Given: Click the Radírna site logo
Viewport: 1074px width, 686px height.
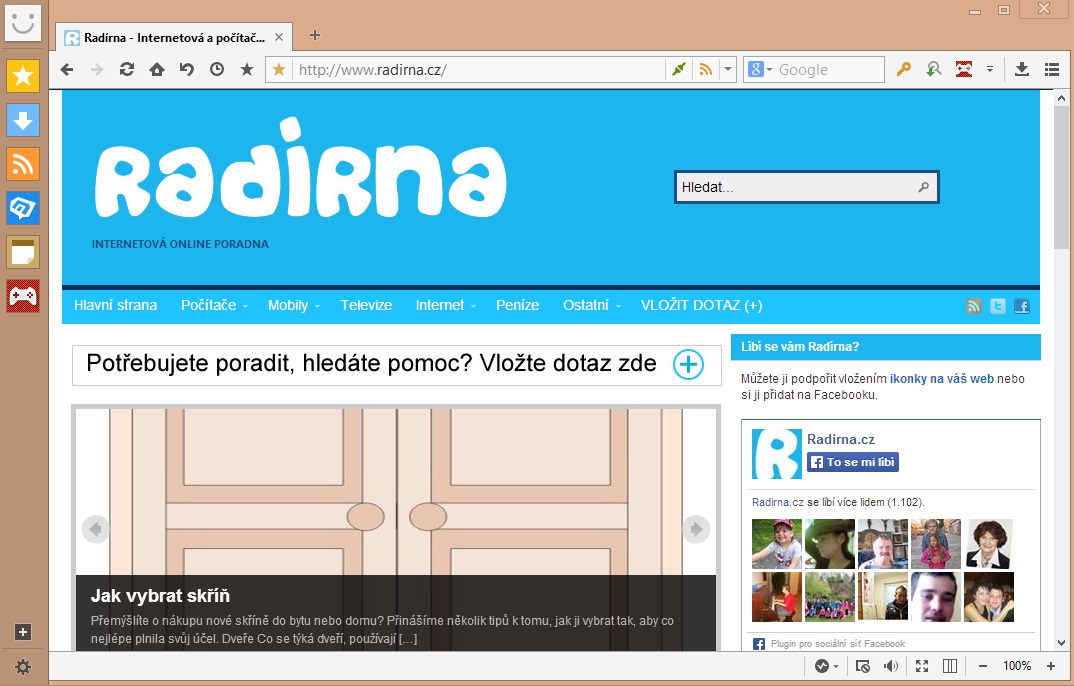Looking at the screenshot, I should coord(301,168).
